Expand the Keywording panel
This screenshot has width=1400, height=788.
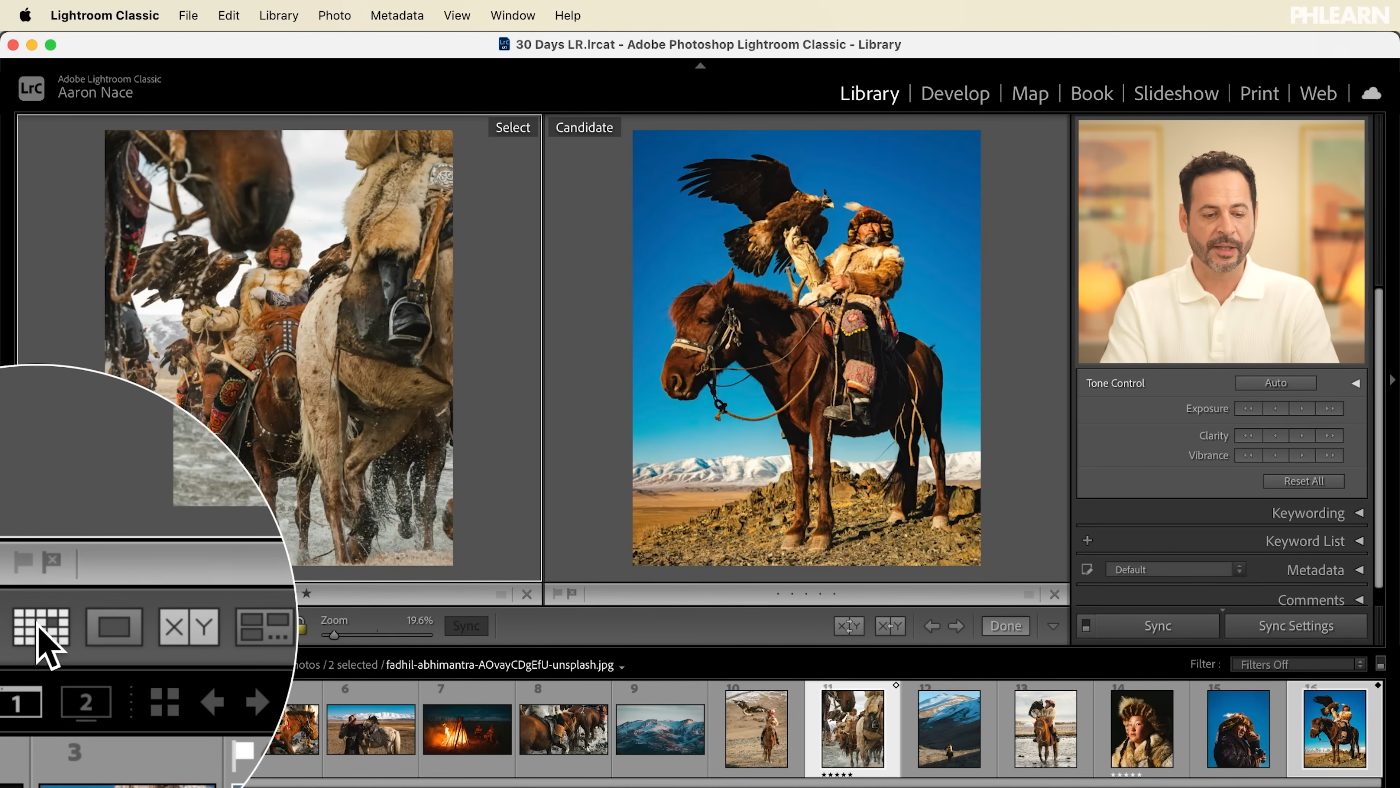(x=1359, y=513)
